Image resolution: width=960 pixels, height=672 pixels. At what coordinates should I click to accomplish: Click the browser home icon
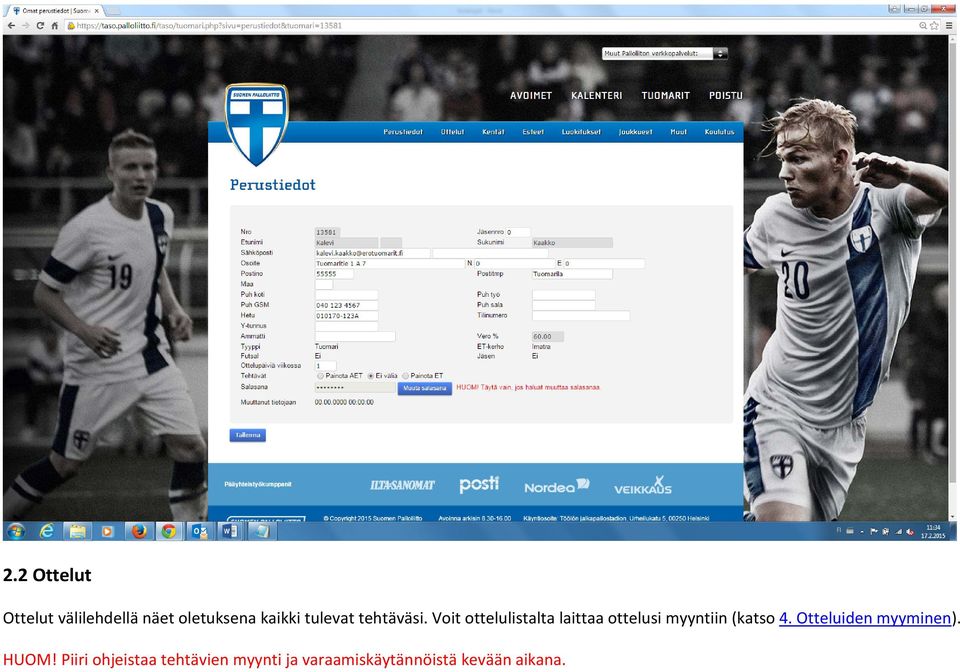click(54, 26)
